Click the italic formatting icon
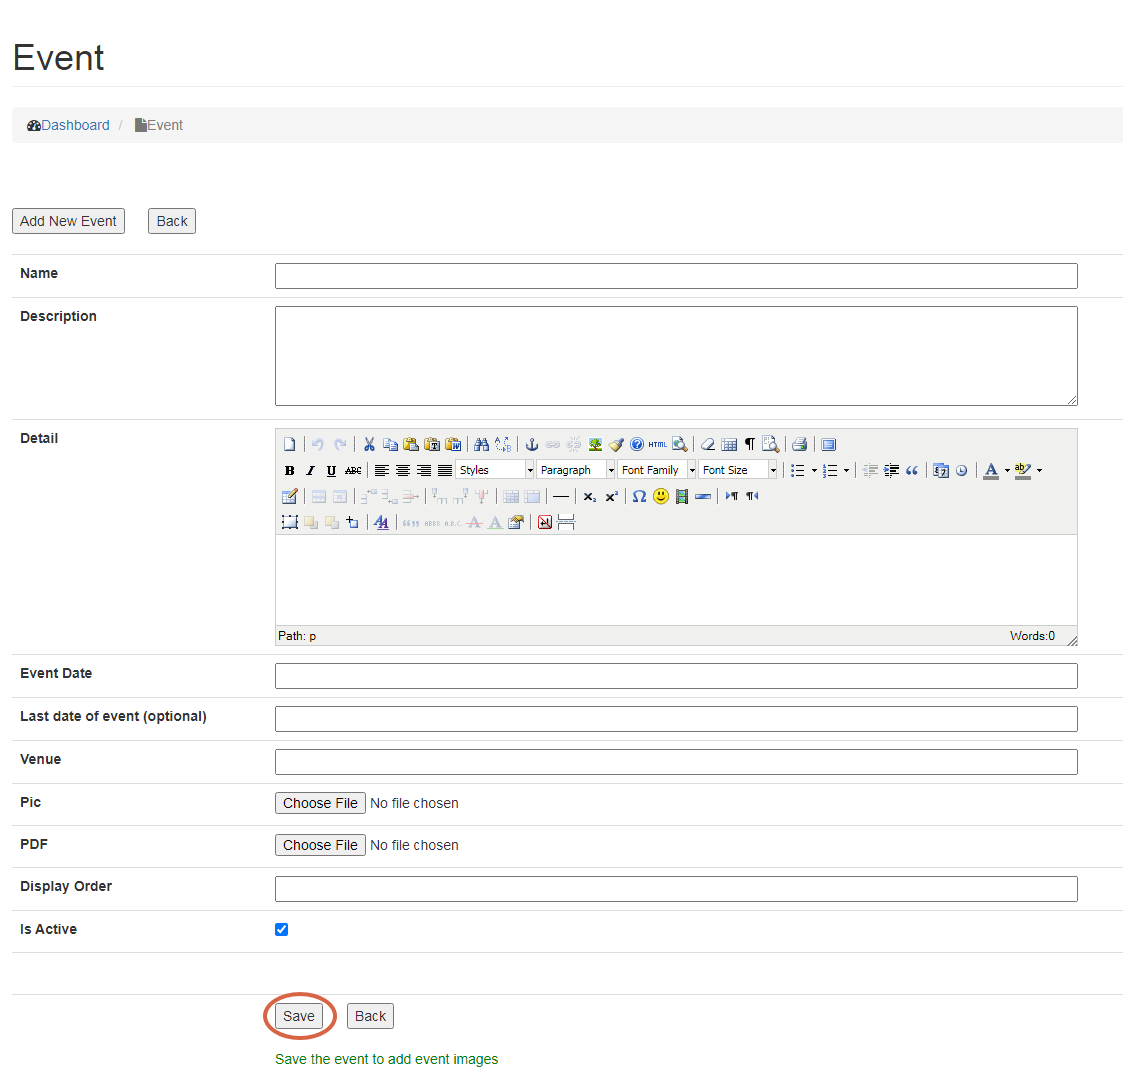This screenshot has height=1073, width=1123. (310, 470)
